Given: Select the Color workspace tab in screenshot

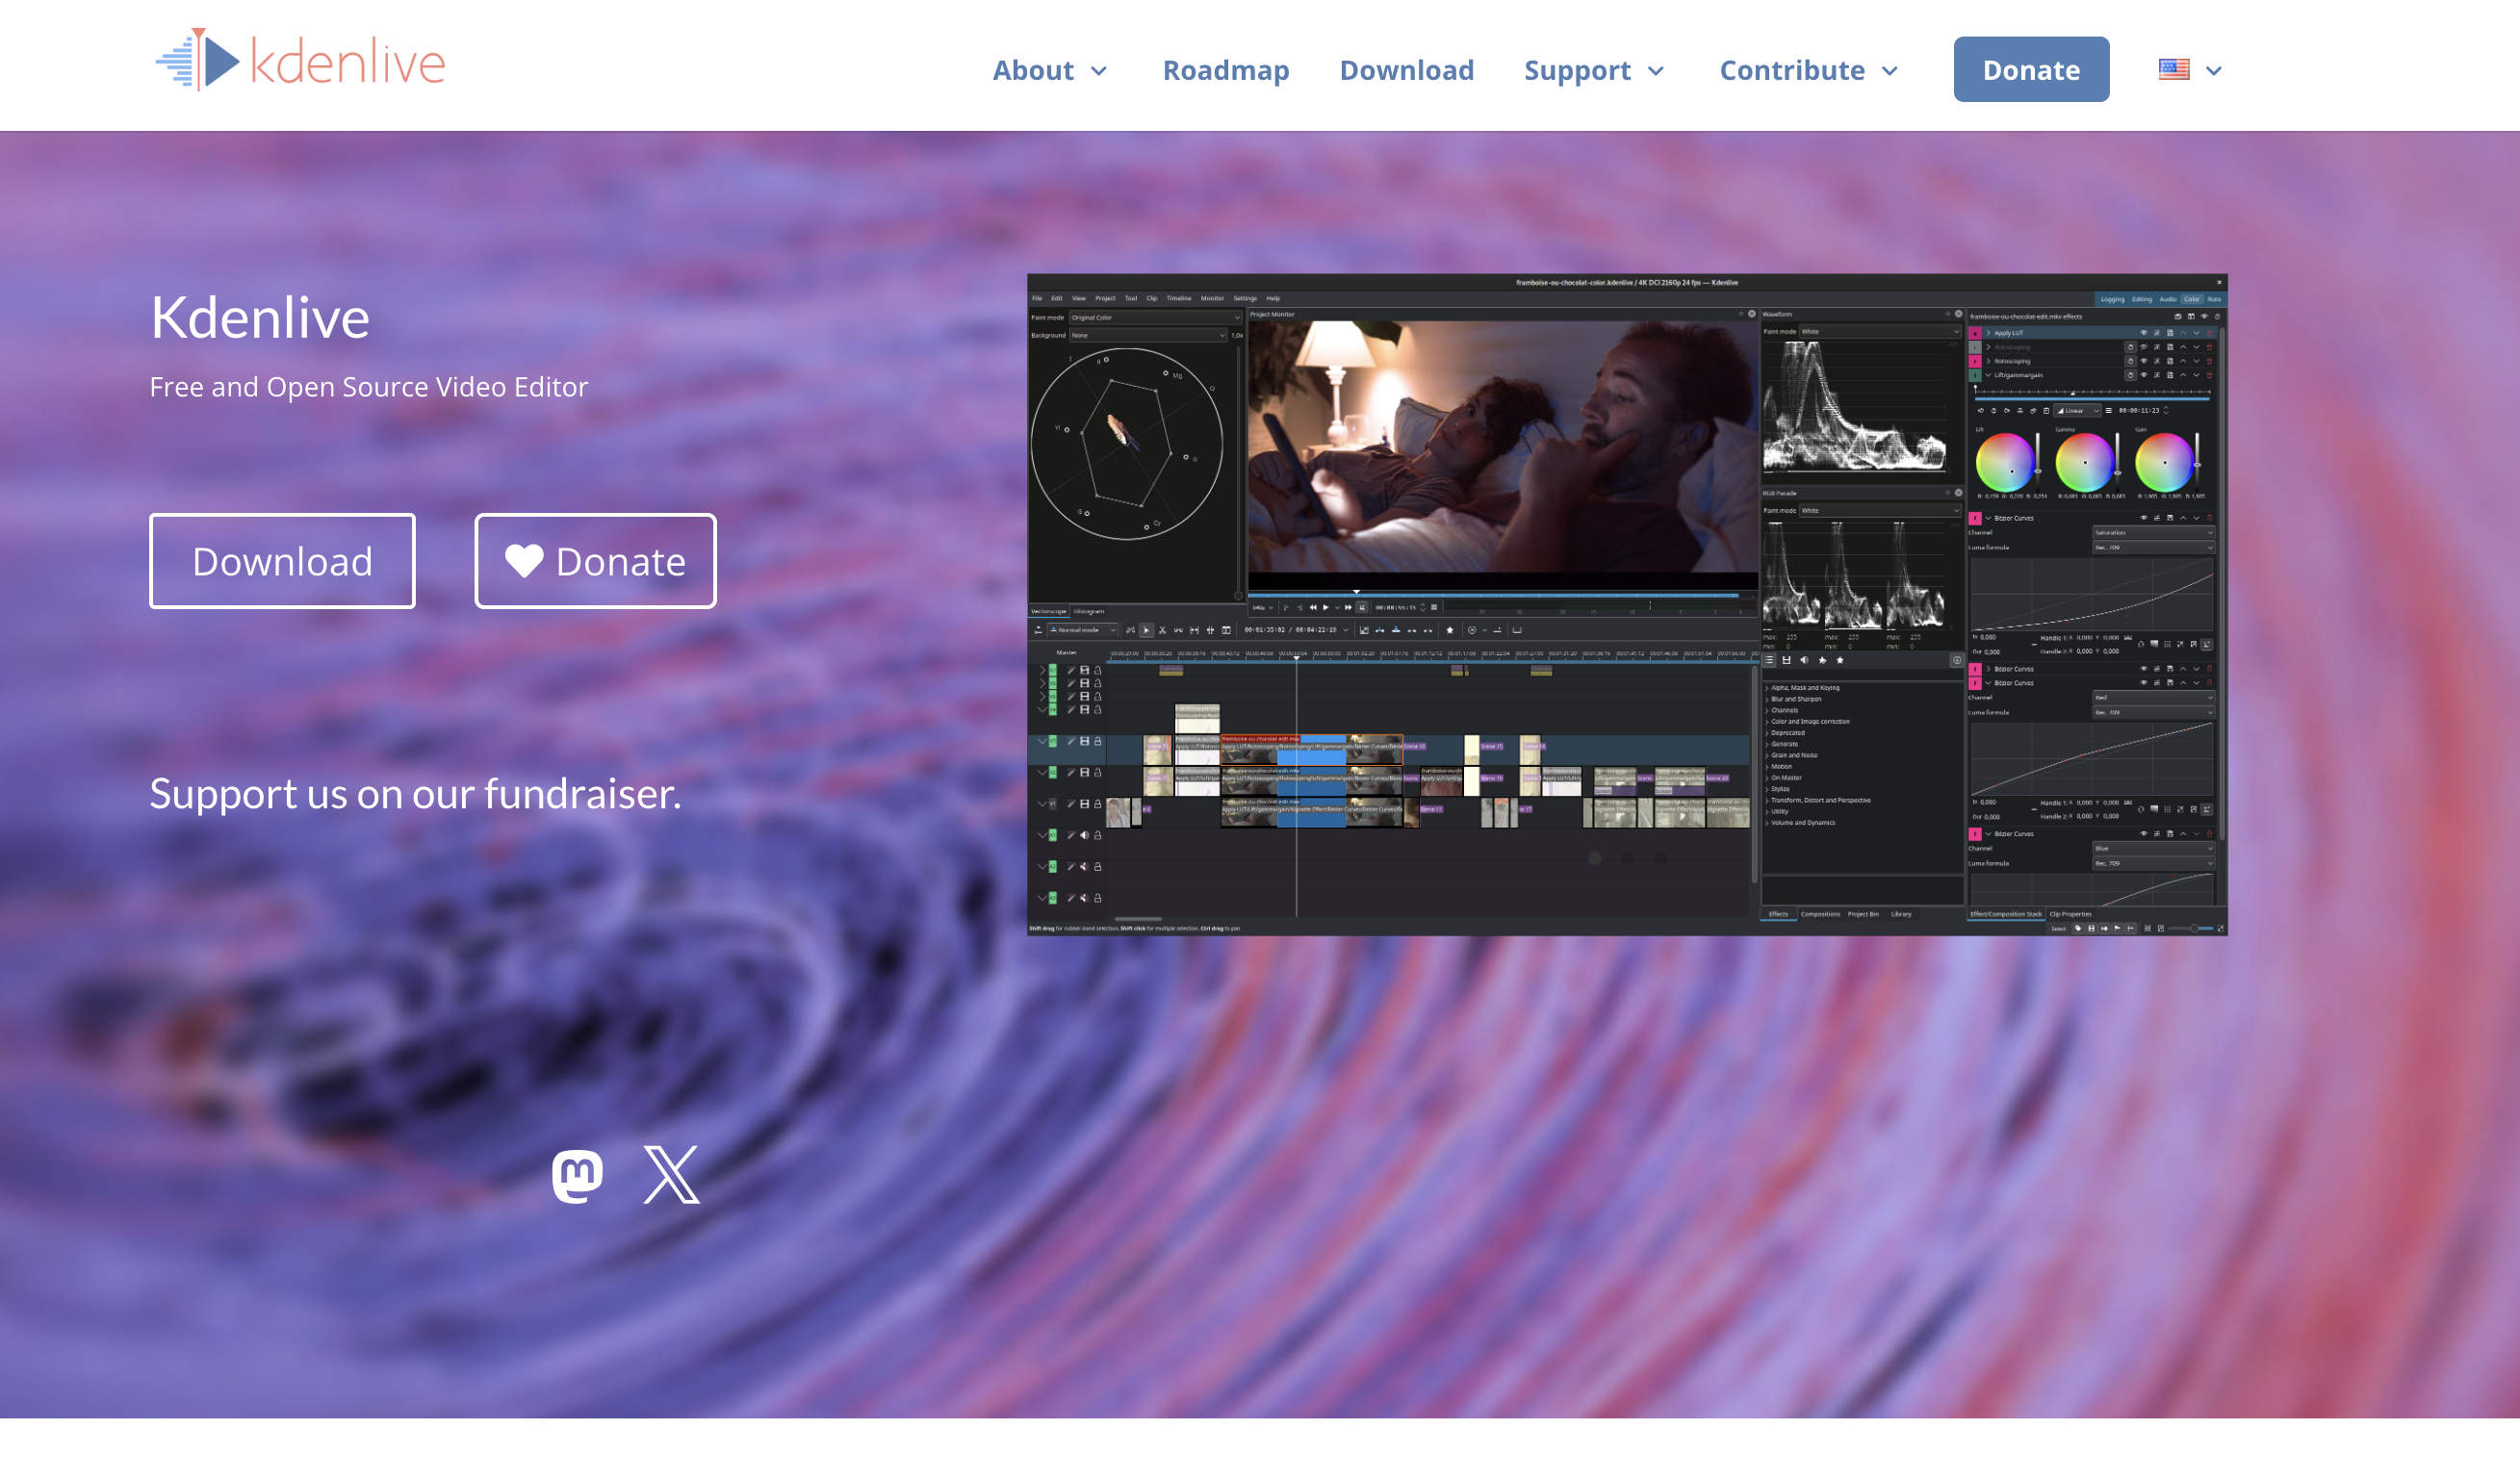Looking at the screenshot, I should [x=2191, y=299].
